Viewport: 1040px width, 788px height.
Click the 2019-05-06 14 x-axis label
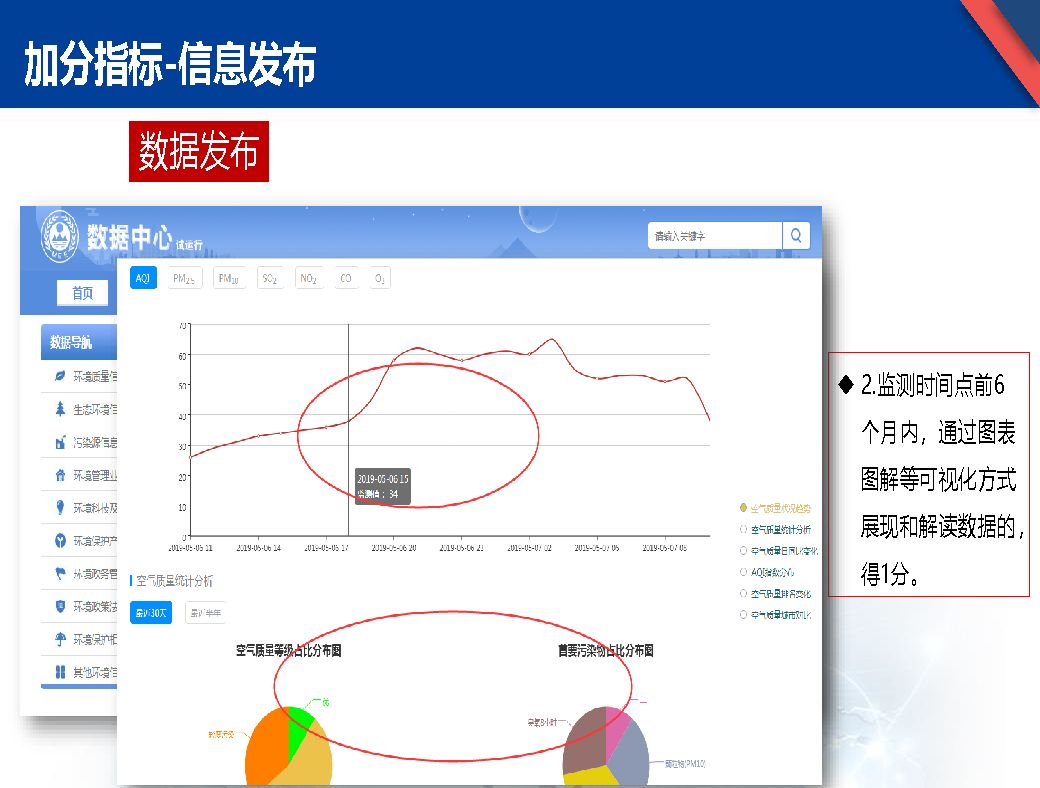[x=259, y=548]
